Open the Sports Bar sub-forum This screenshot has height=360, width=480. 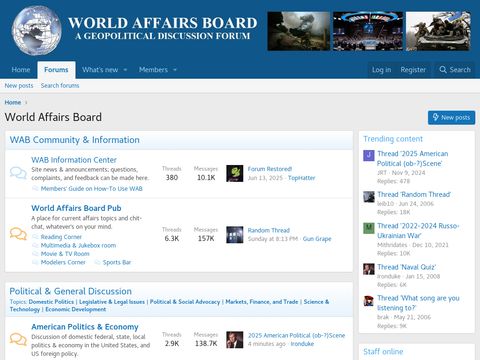(x=117, y=262)
